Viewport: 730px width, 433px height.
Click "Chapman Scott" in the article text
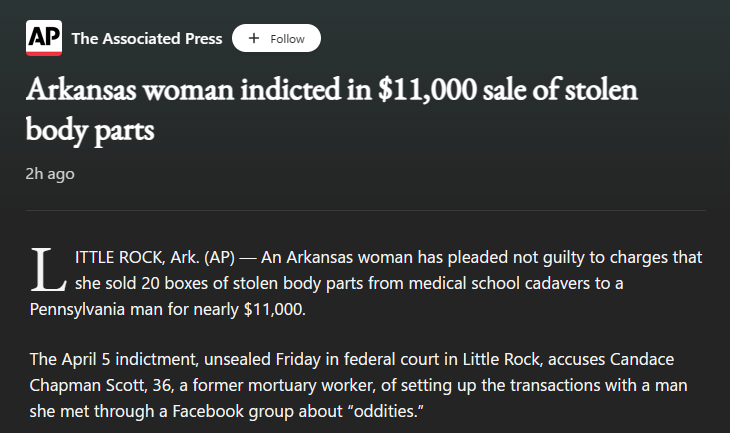point(78,386)
